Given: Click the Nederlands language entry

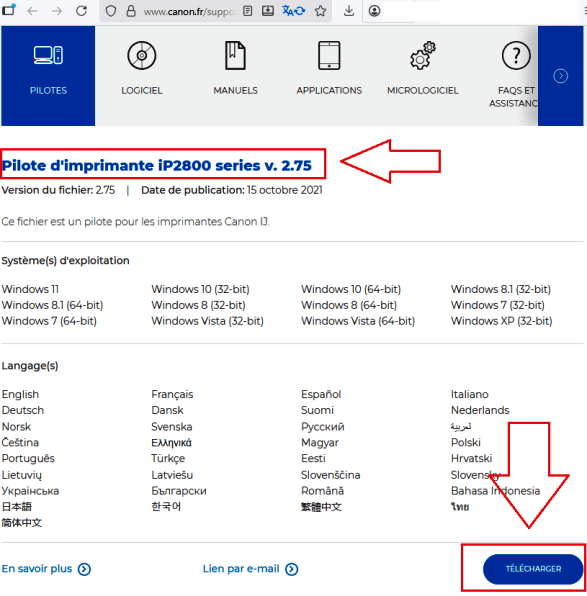Looking at the screenshot, I should [x=480, y=410].
